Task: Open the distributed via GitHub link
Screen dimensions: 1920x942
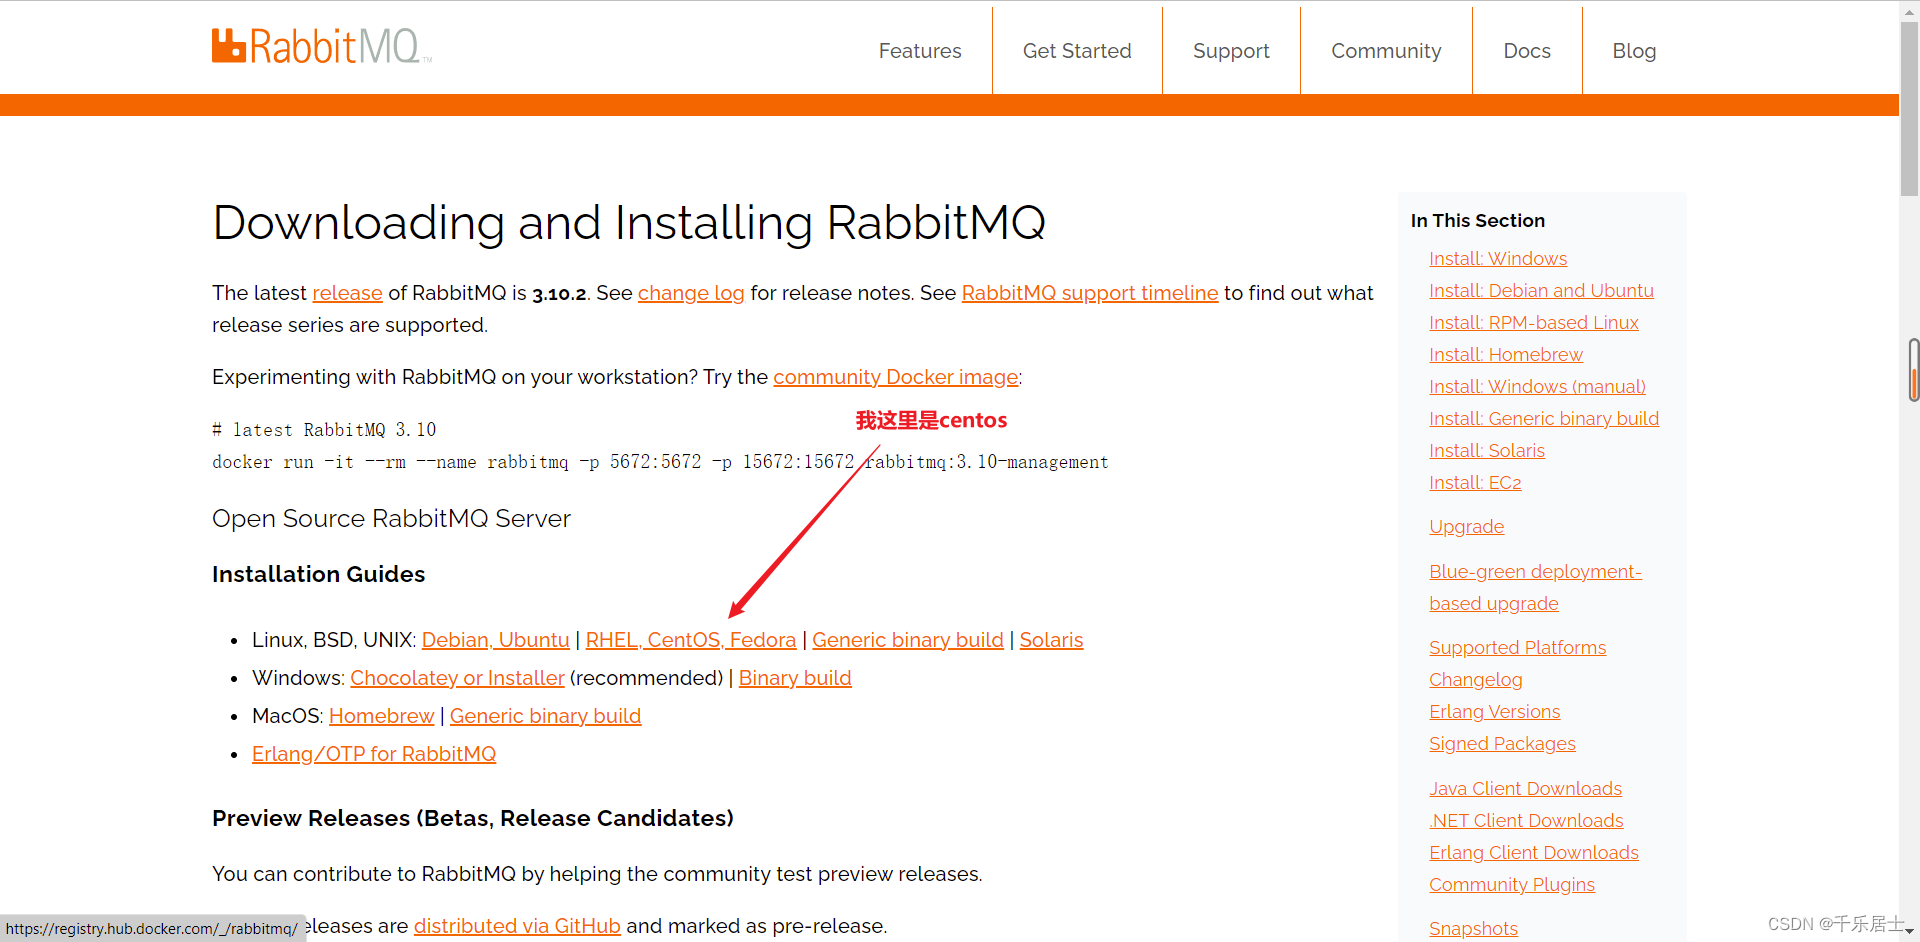Action: [517, 926]
